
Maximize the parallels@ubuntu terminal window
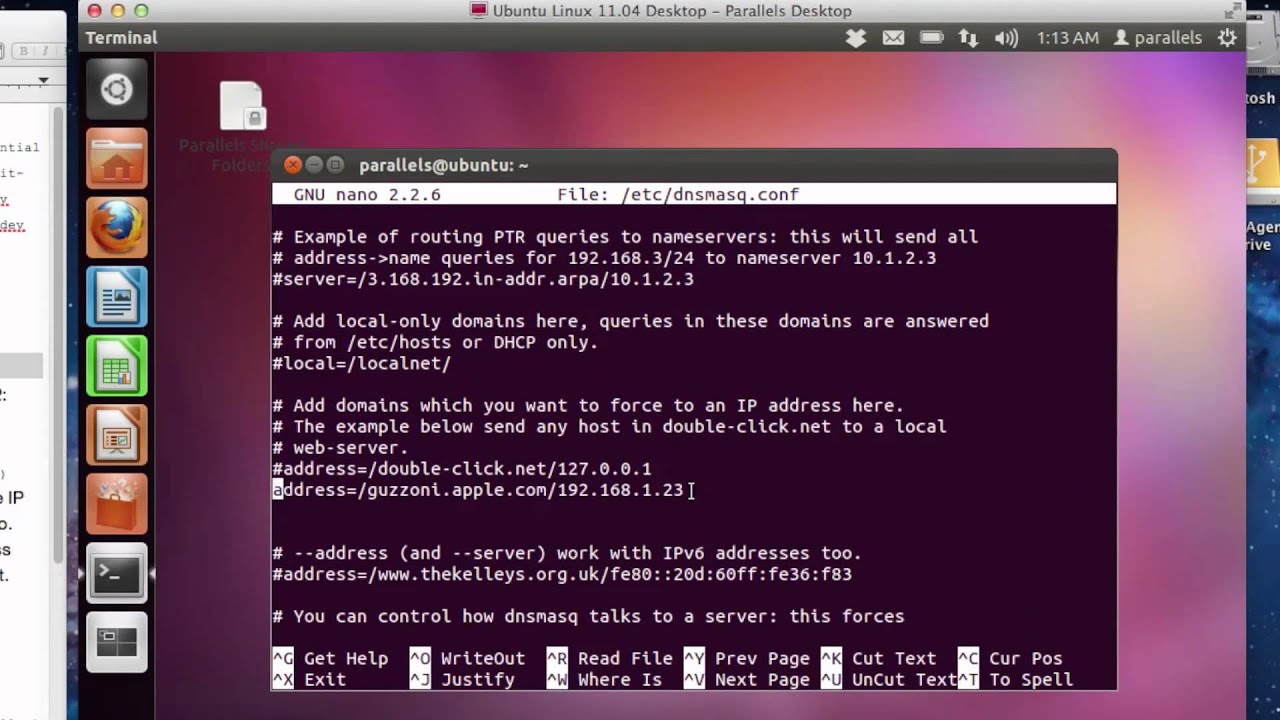(335, 165)
